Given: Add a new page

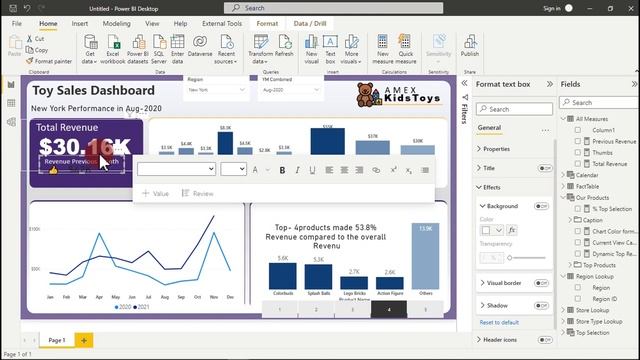Looking at the screenshot, I should pos(84,340).
